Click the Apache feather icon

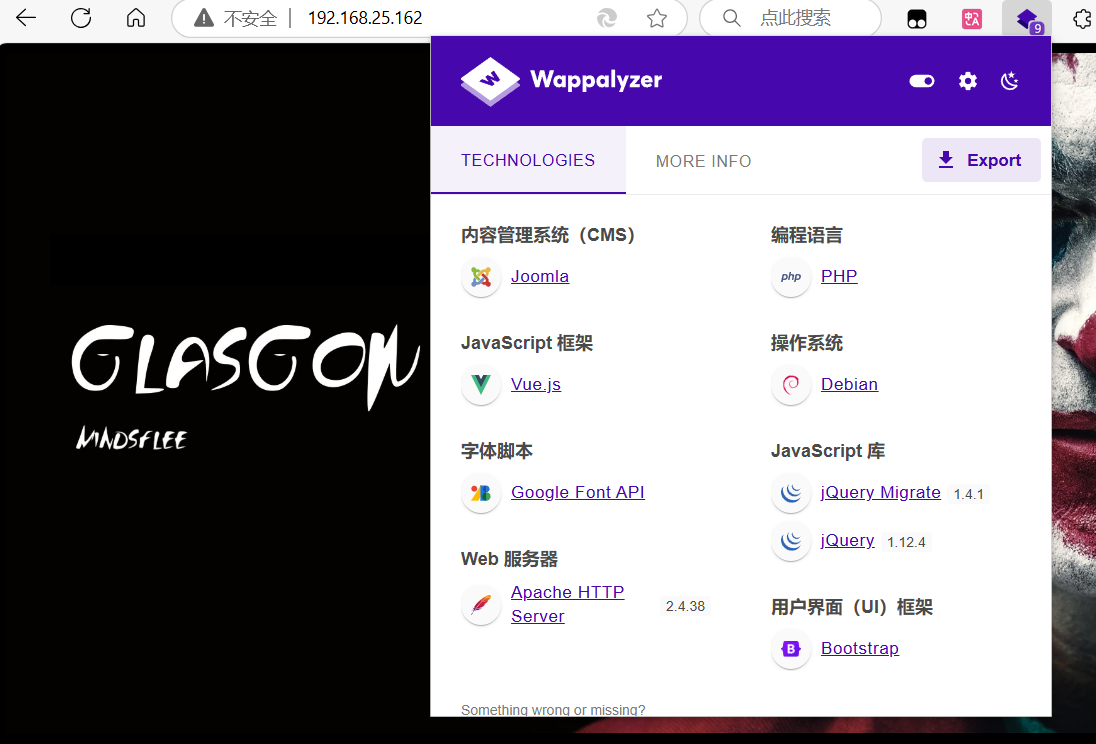tap(481, 604)
